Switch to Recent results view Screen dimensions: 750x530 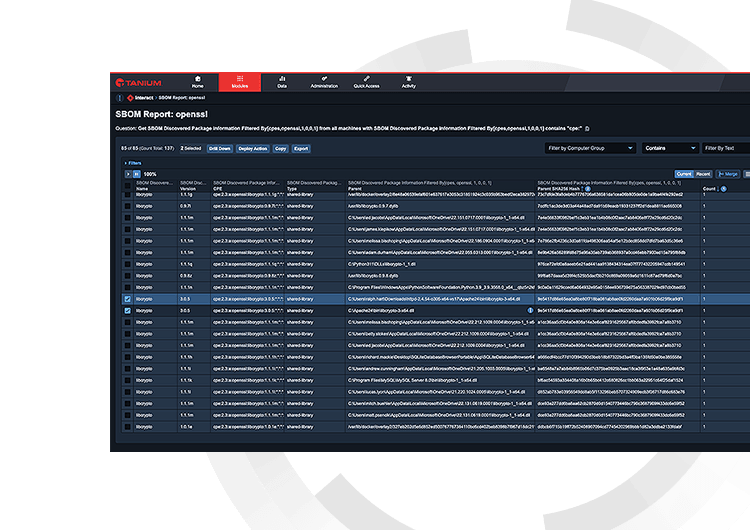coord(703,174)
